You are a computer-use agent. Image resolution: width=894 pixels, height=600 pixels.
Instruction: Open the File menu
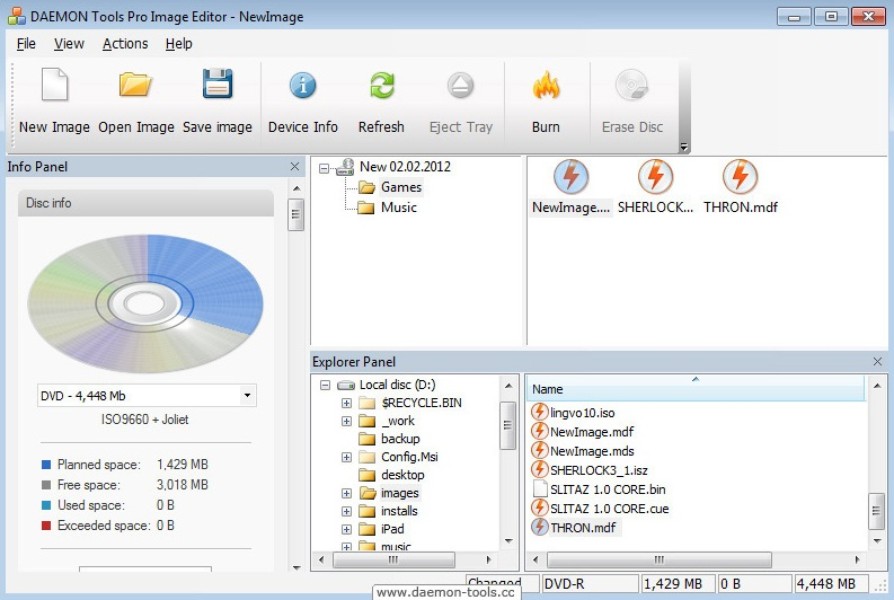26,44
